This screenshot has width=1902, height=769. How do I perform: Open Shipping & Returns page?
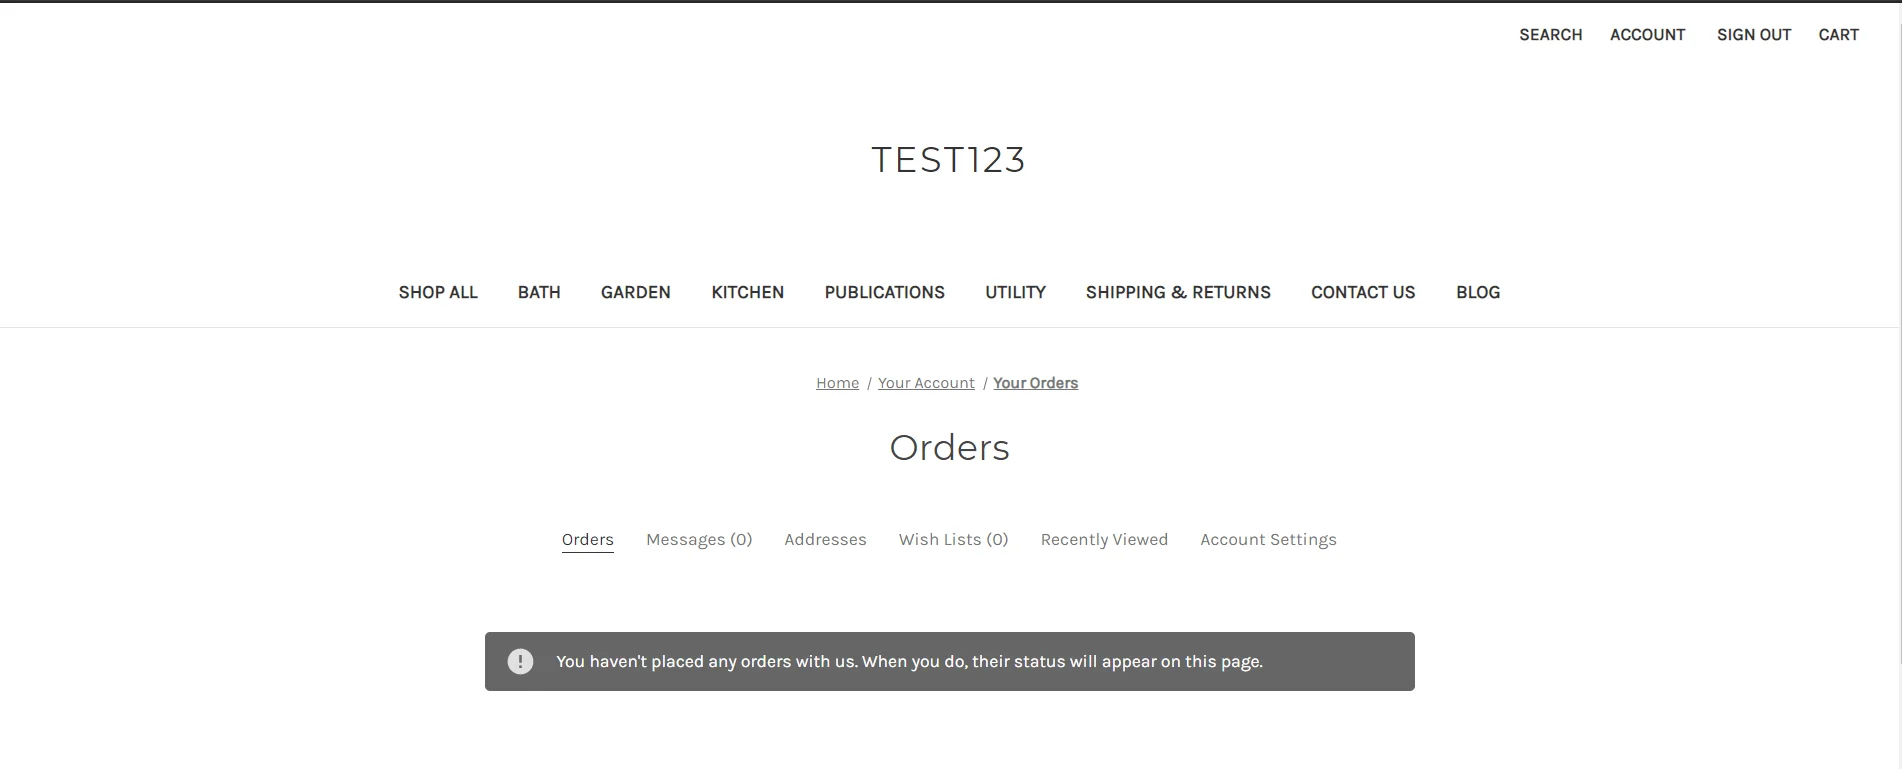pyautogui.click(x=1178, y=292)
